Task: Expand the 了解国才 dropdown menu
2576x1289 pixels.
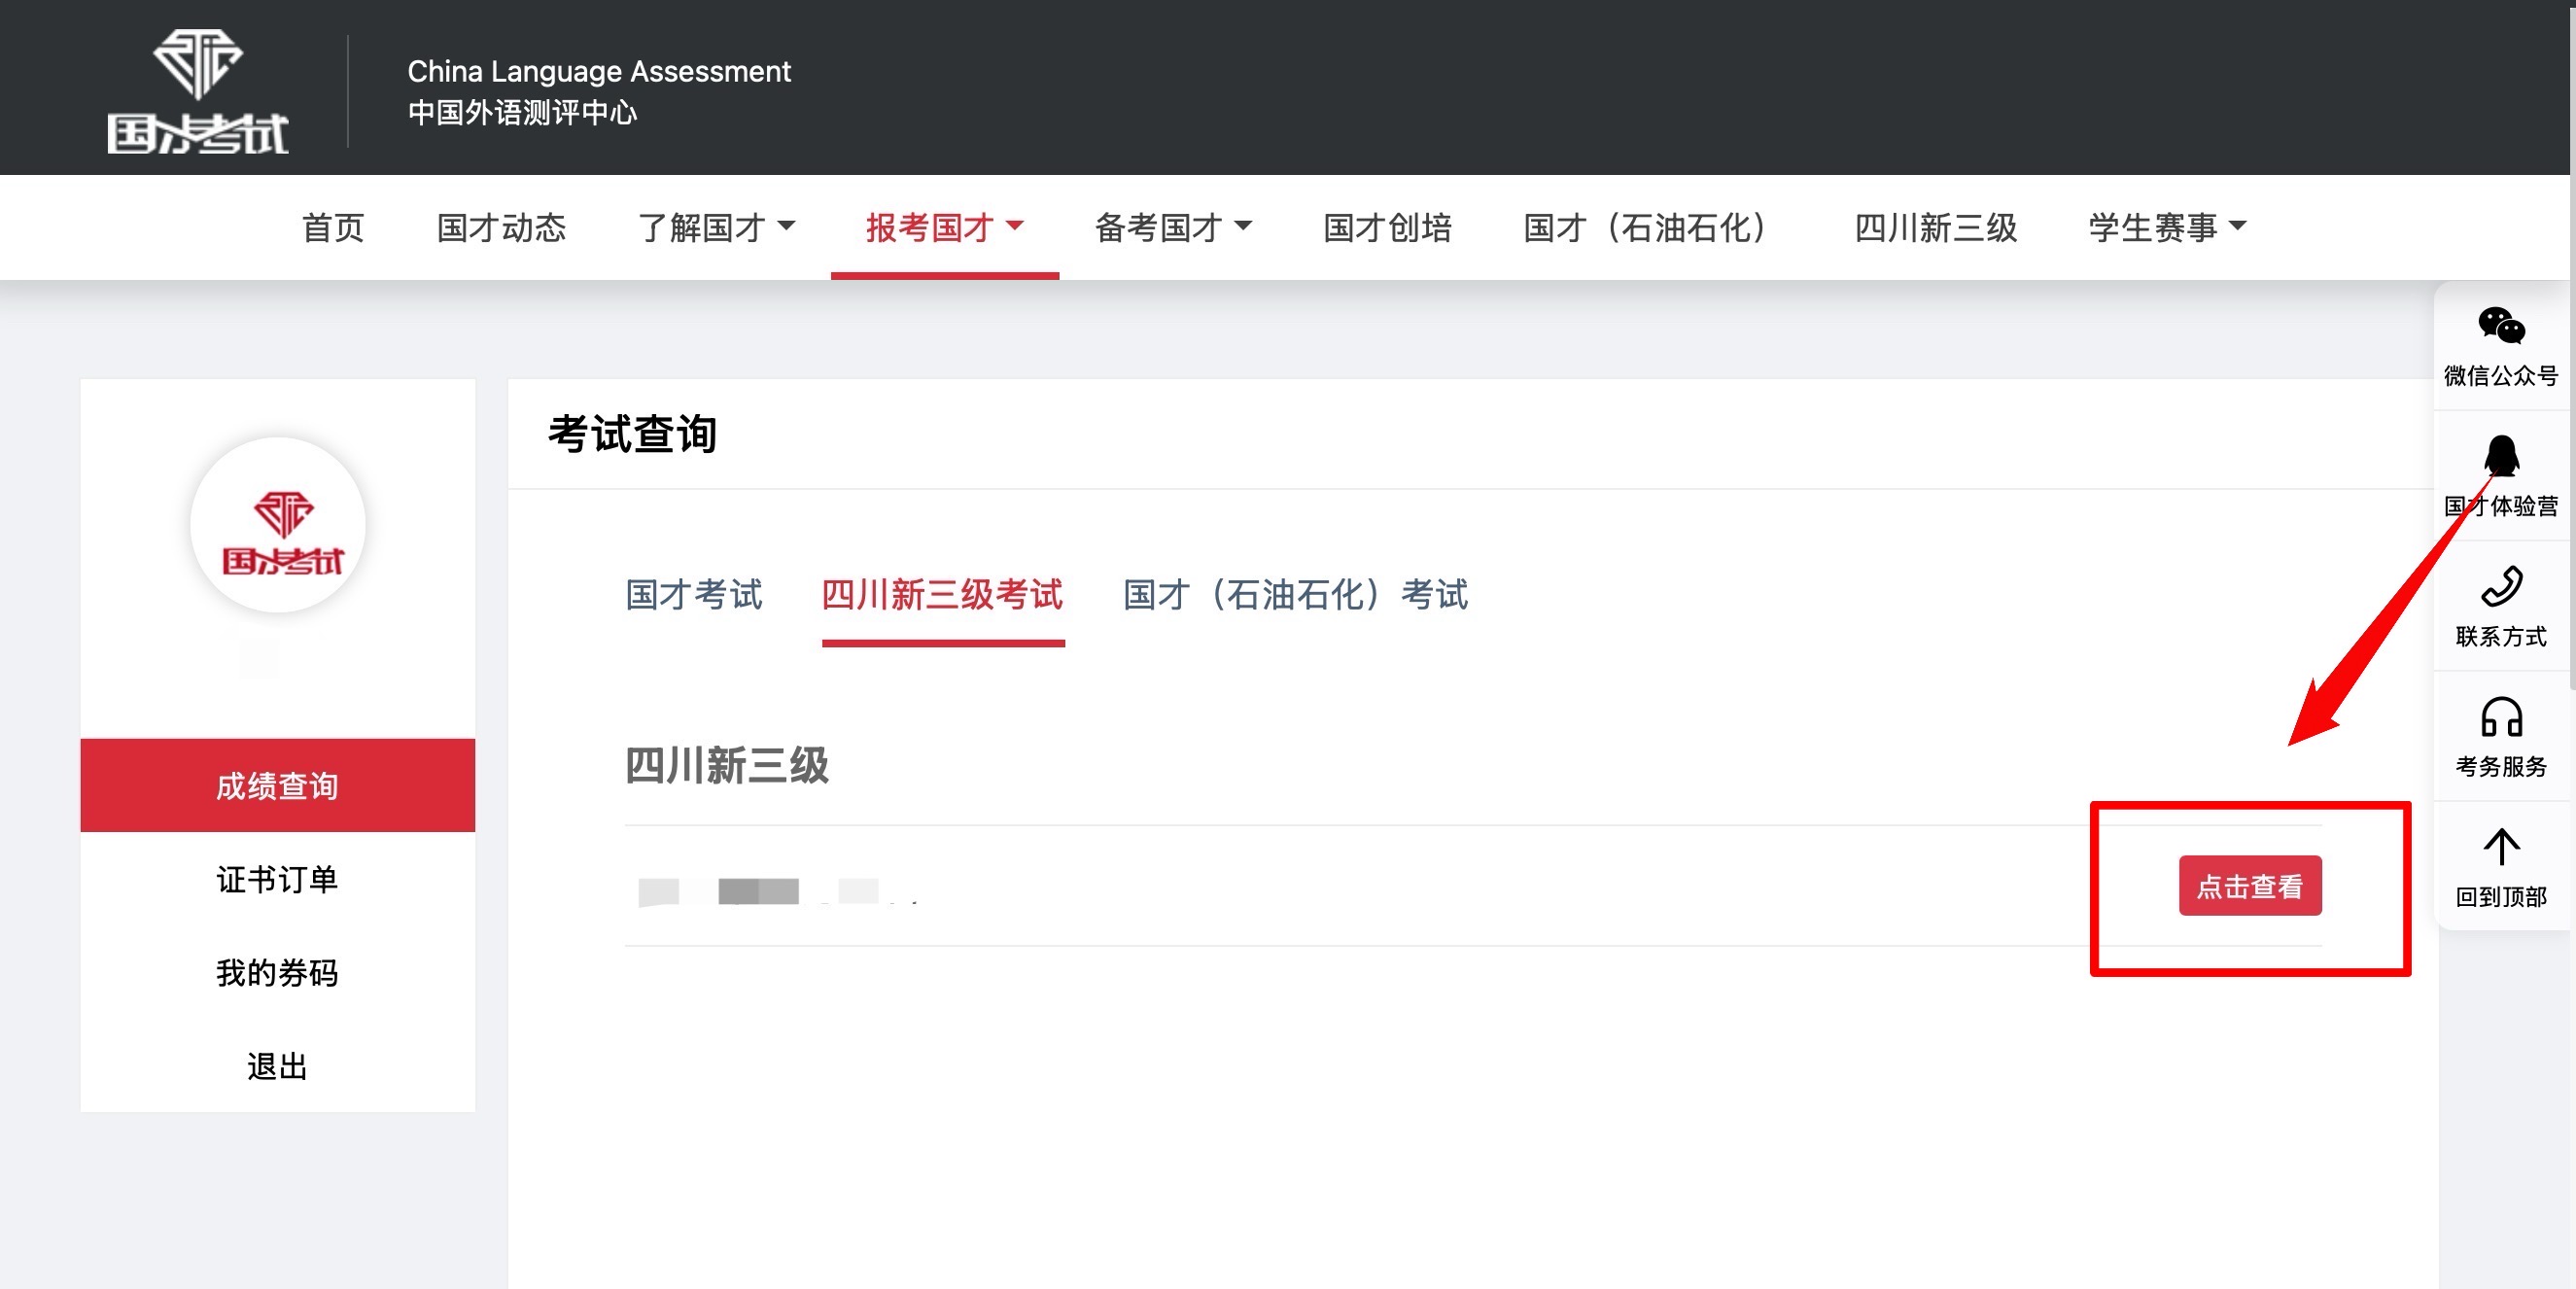Action: click(716, 228)
